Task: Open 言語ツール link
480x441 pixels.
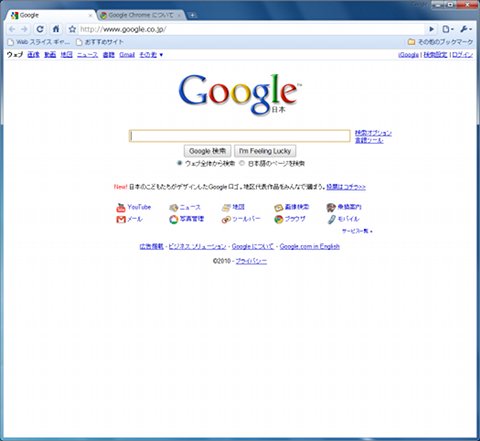Action: coord(369,140)
